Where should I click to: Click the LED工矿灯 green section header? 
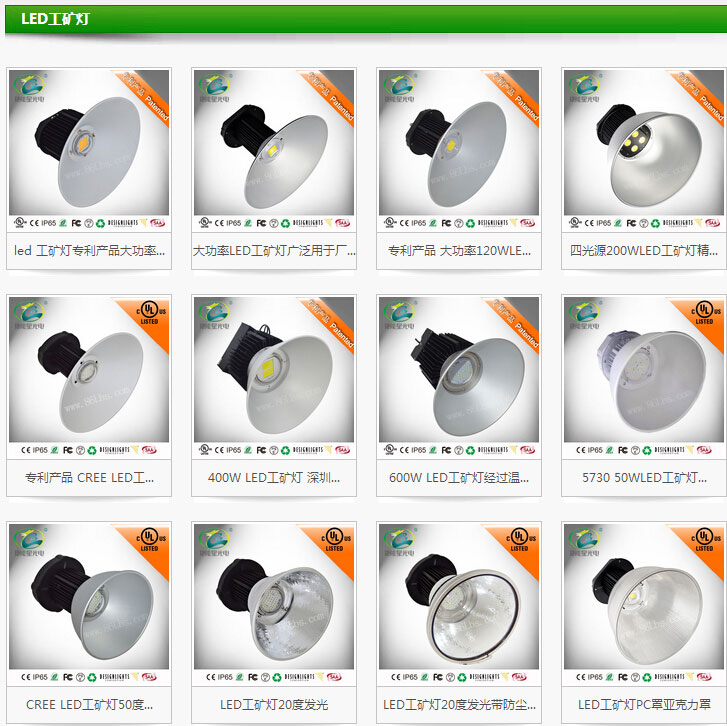(x=366, y=19)
